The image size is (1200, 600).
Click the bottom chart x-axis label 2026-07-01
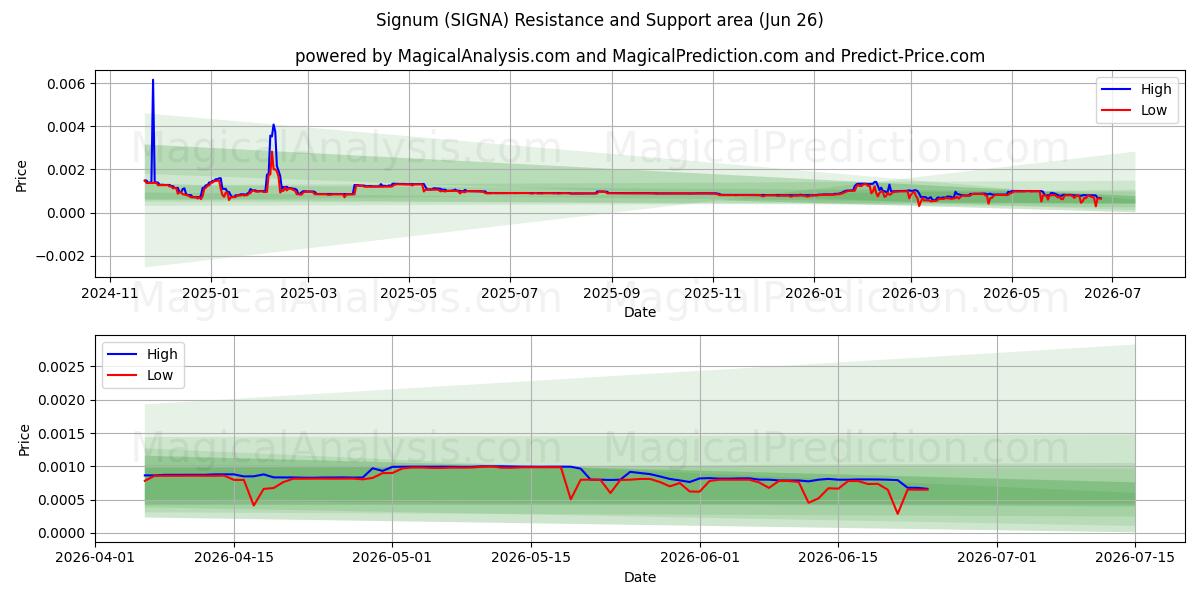point(997,559)
